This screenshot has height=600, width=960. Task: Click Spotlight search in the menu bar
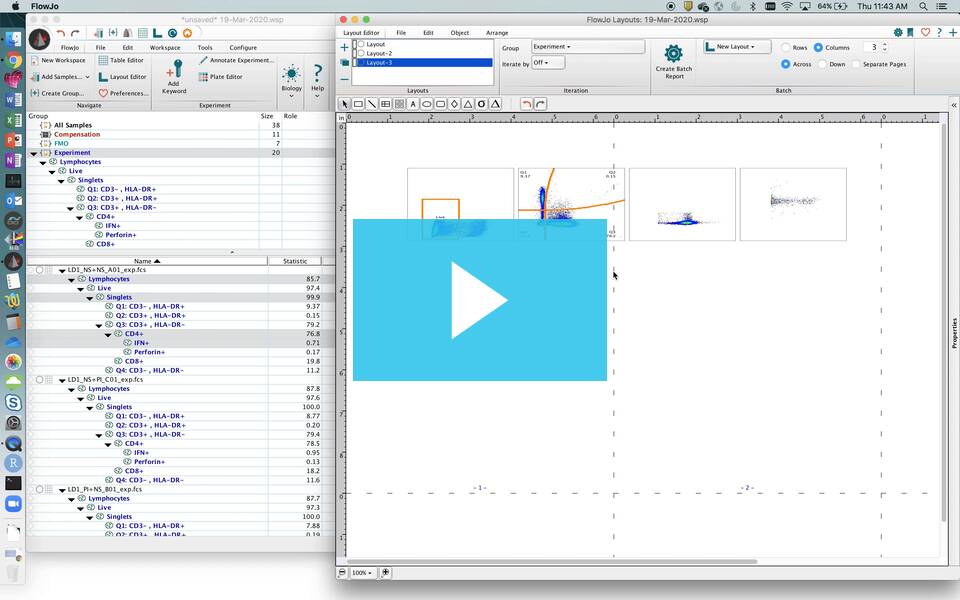point(923,6)
